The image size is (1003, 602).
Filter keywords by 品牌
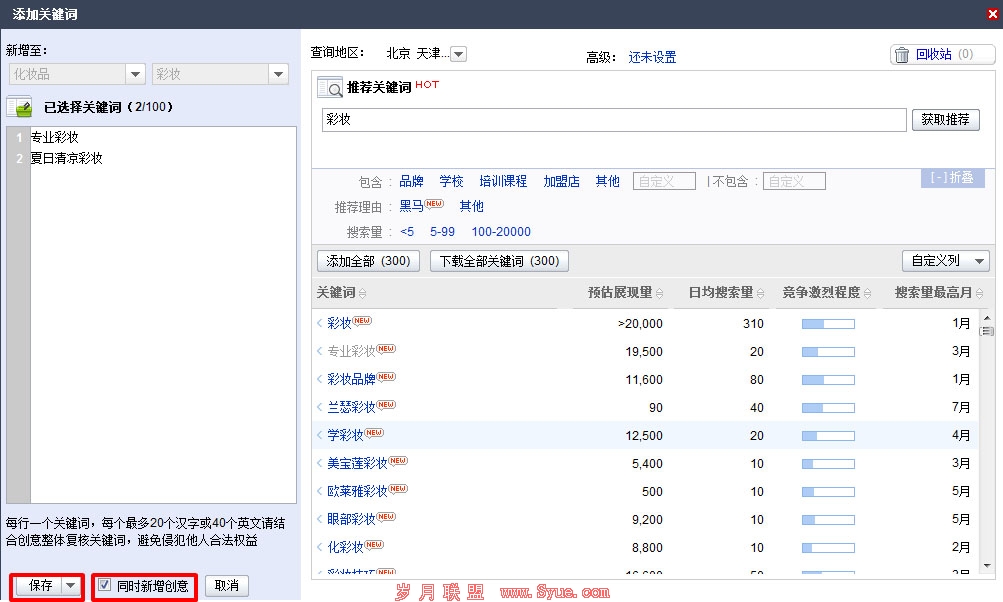(x=411, y=181)
